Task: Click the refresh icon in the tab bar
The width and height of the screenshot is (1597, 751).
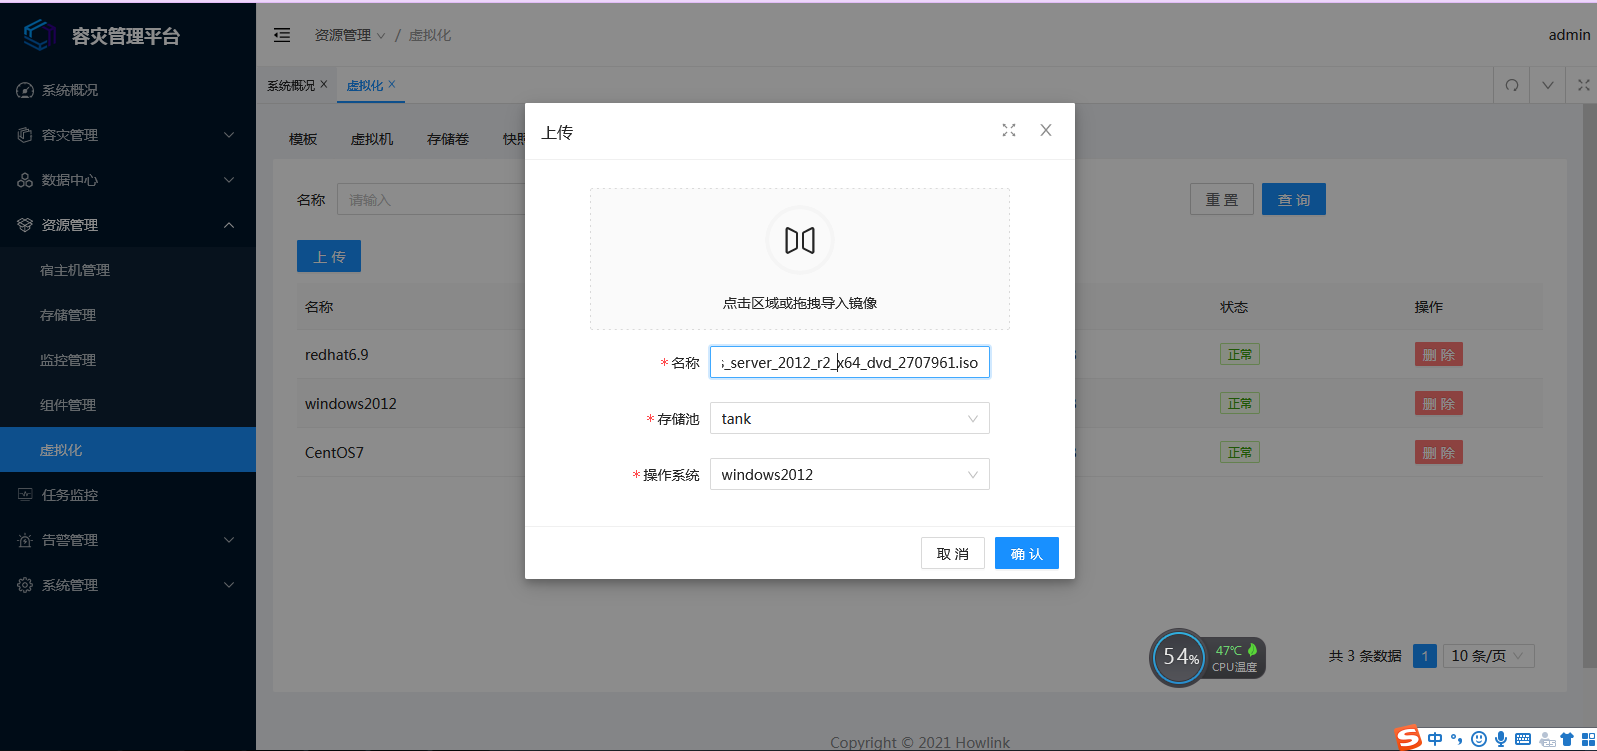Action: (x=1512, y=85)
